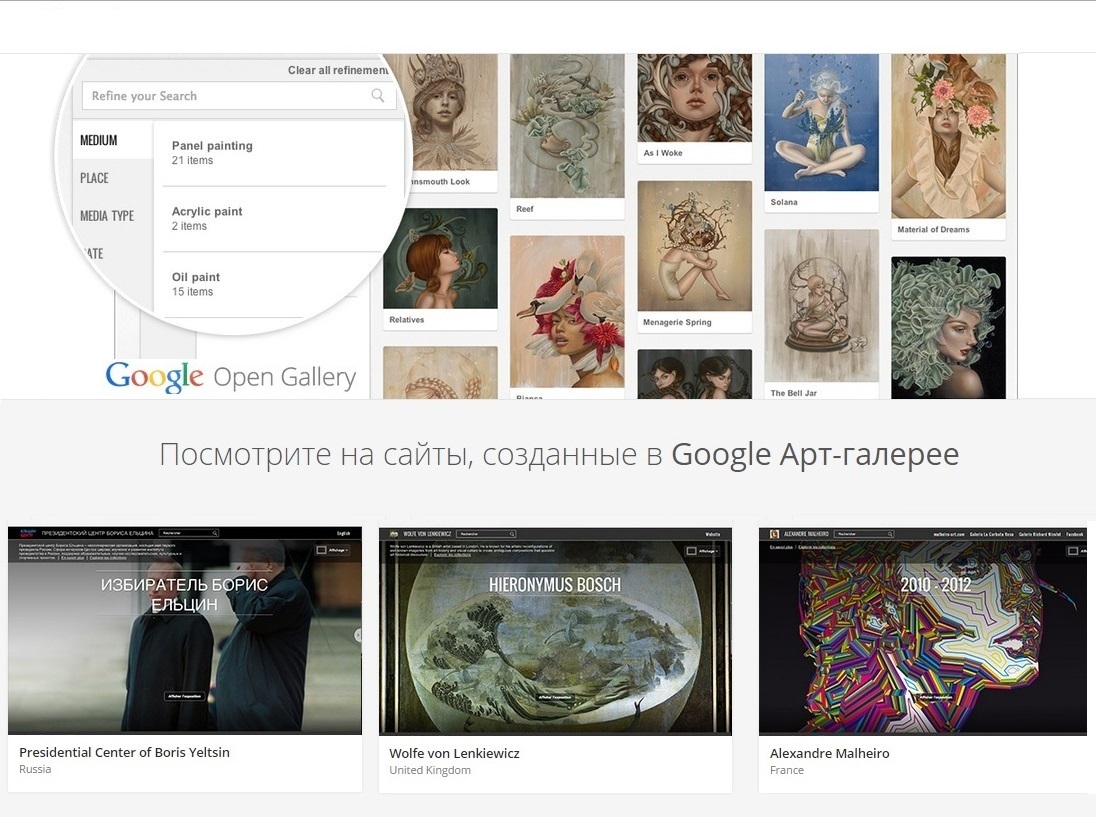Click the 'As I Woke' caption

(x=663, y=153)
